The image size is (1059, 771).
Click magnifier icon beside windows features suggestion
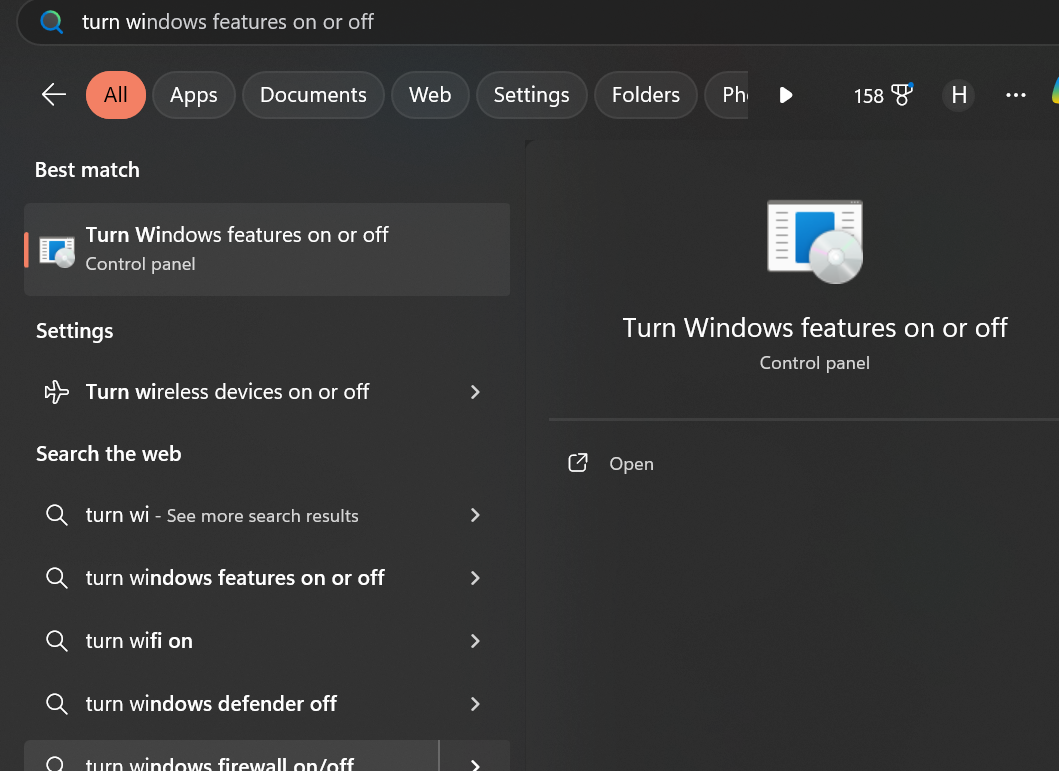point(57,578)
